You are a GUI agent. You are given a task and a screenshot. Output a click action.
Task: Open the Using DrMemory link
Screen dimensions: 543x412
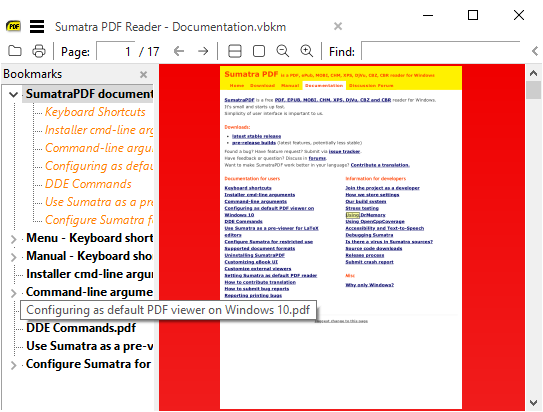[365, 215]
